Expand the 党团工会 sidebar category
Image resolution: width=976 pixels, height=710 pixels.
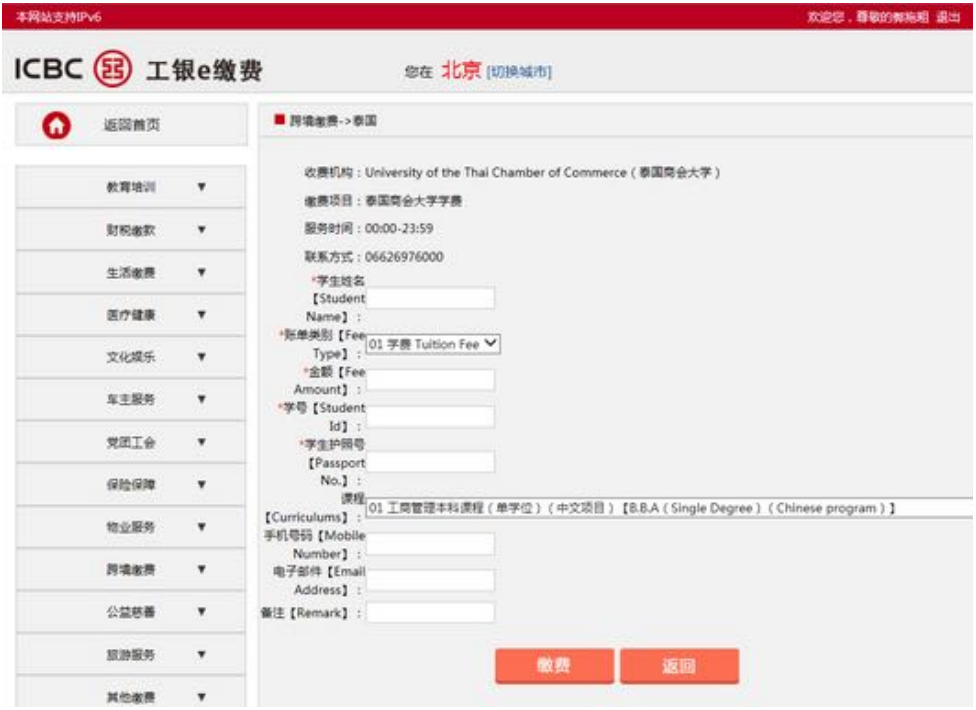pyautogui.click(x=131, y=442)
